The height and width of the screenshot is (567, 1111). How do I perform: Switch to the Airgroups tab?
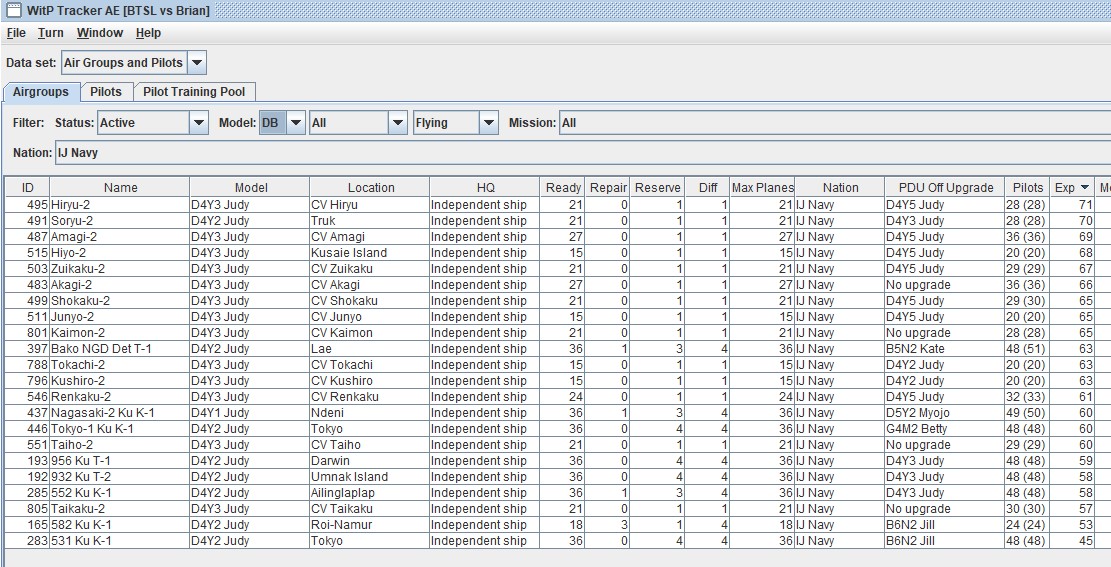[x=40, y=92]
